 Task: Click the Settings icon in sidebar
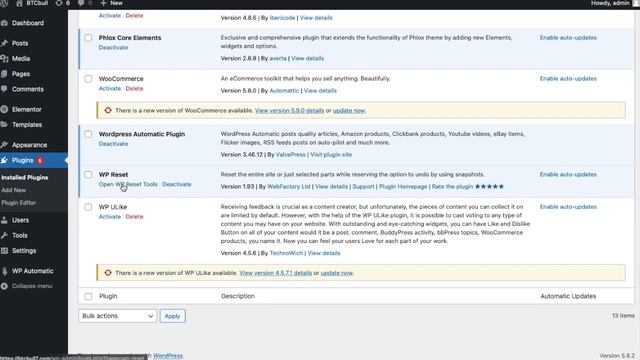click(4, 251)
